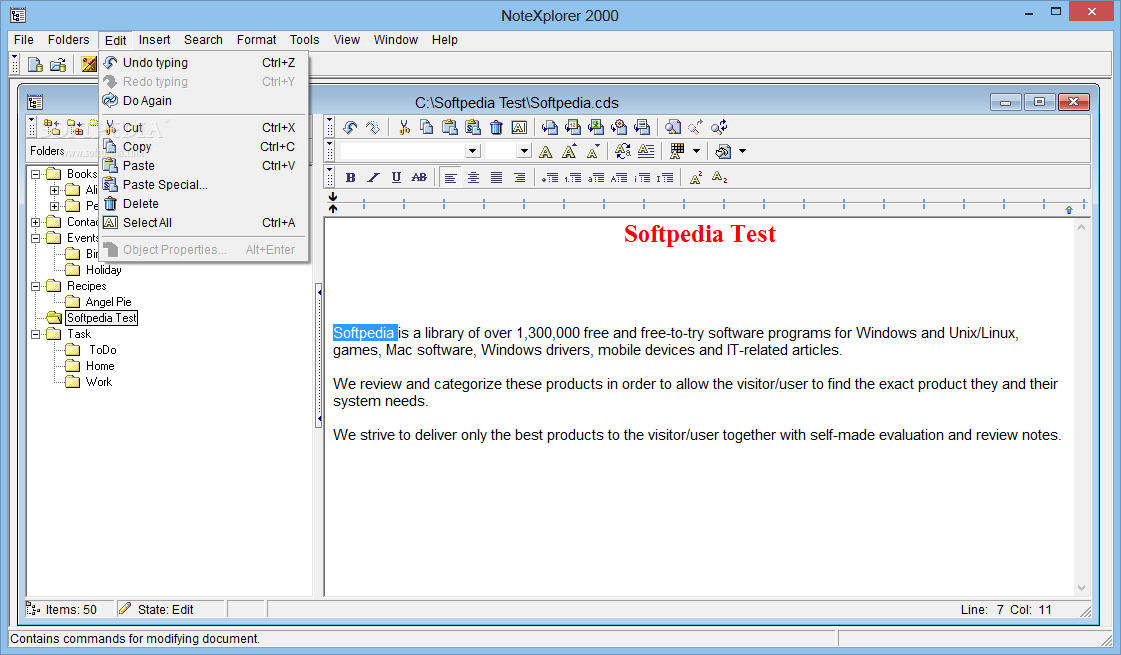The image size is (1121, 655).
Task: Open the Insert menu
Action: 154,40
